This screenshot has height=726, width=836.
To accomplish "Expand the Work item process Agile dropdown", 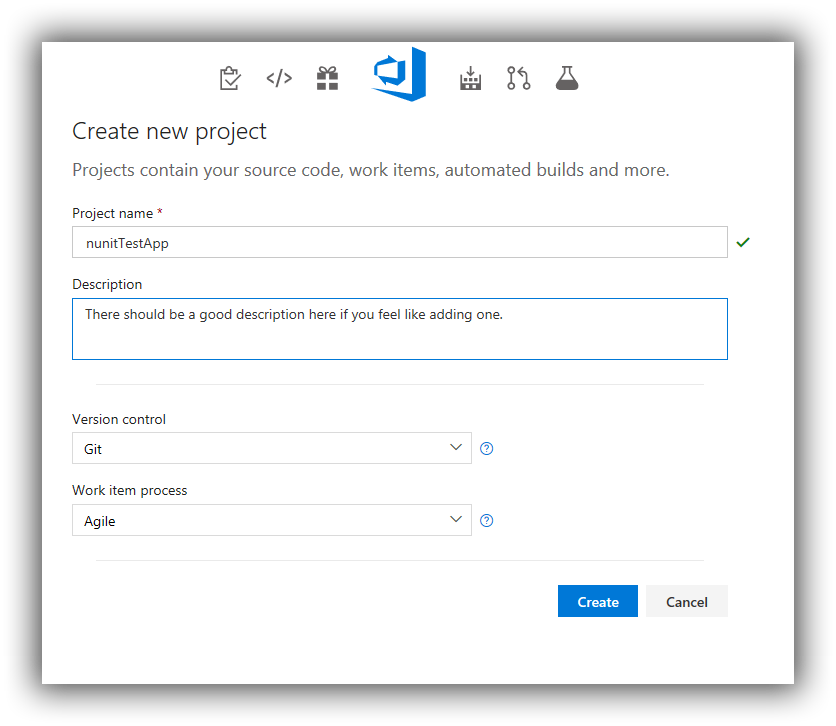I will pyautogui.click(x=272, y=520).
